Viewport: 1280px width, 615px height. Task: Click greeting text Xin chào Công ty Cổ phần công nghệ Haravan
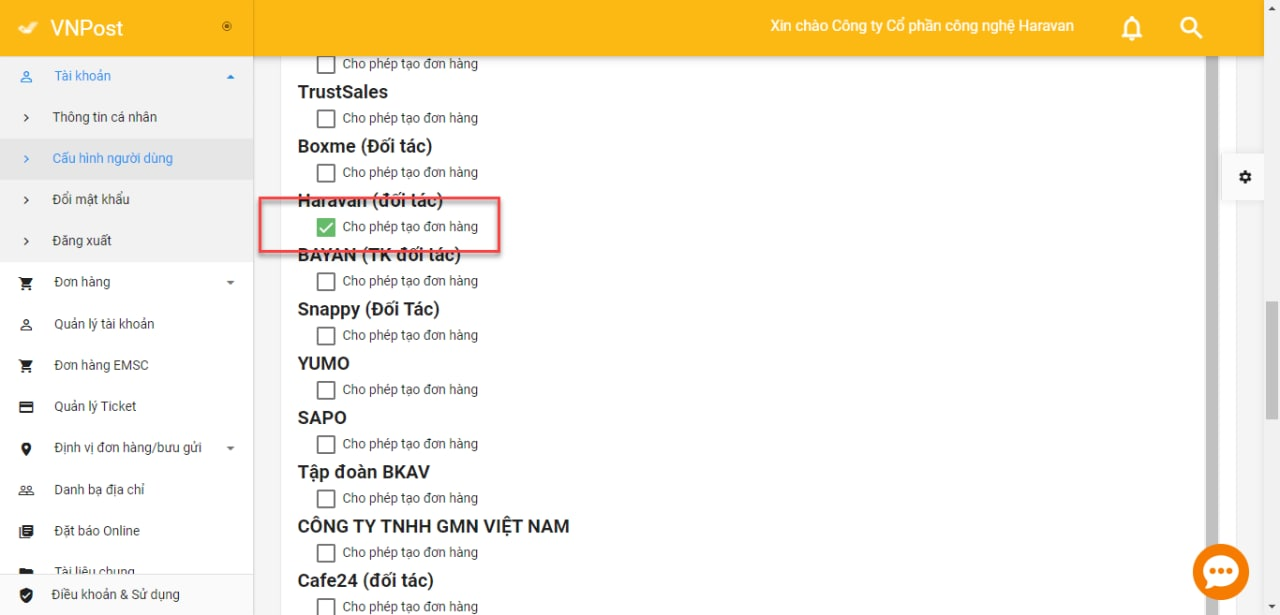[922, 26]
